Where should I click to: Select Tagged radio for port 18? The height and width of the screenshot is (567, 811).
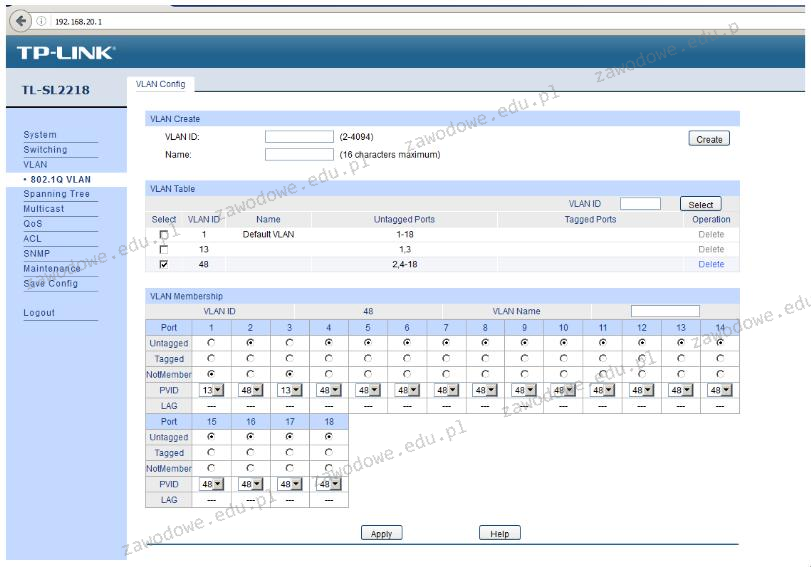pyautogui.click(x=329, y=452)
